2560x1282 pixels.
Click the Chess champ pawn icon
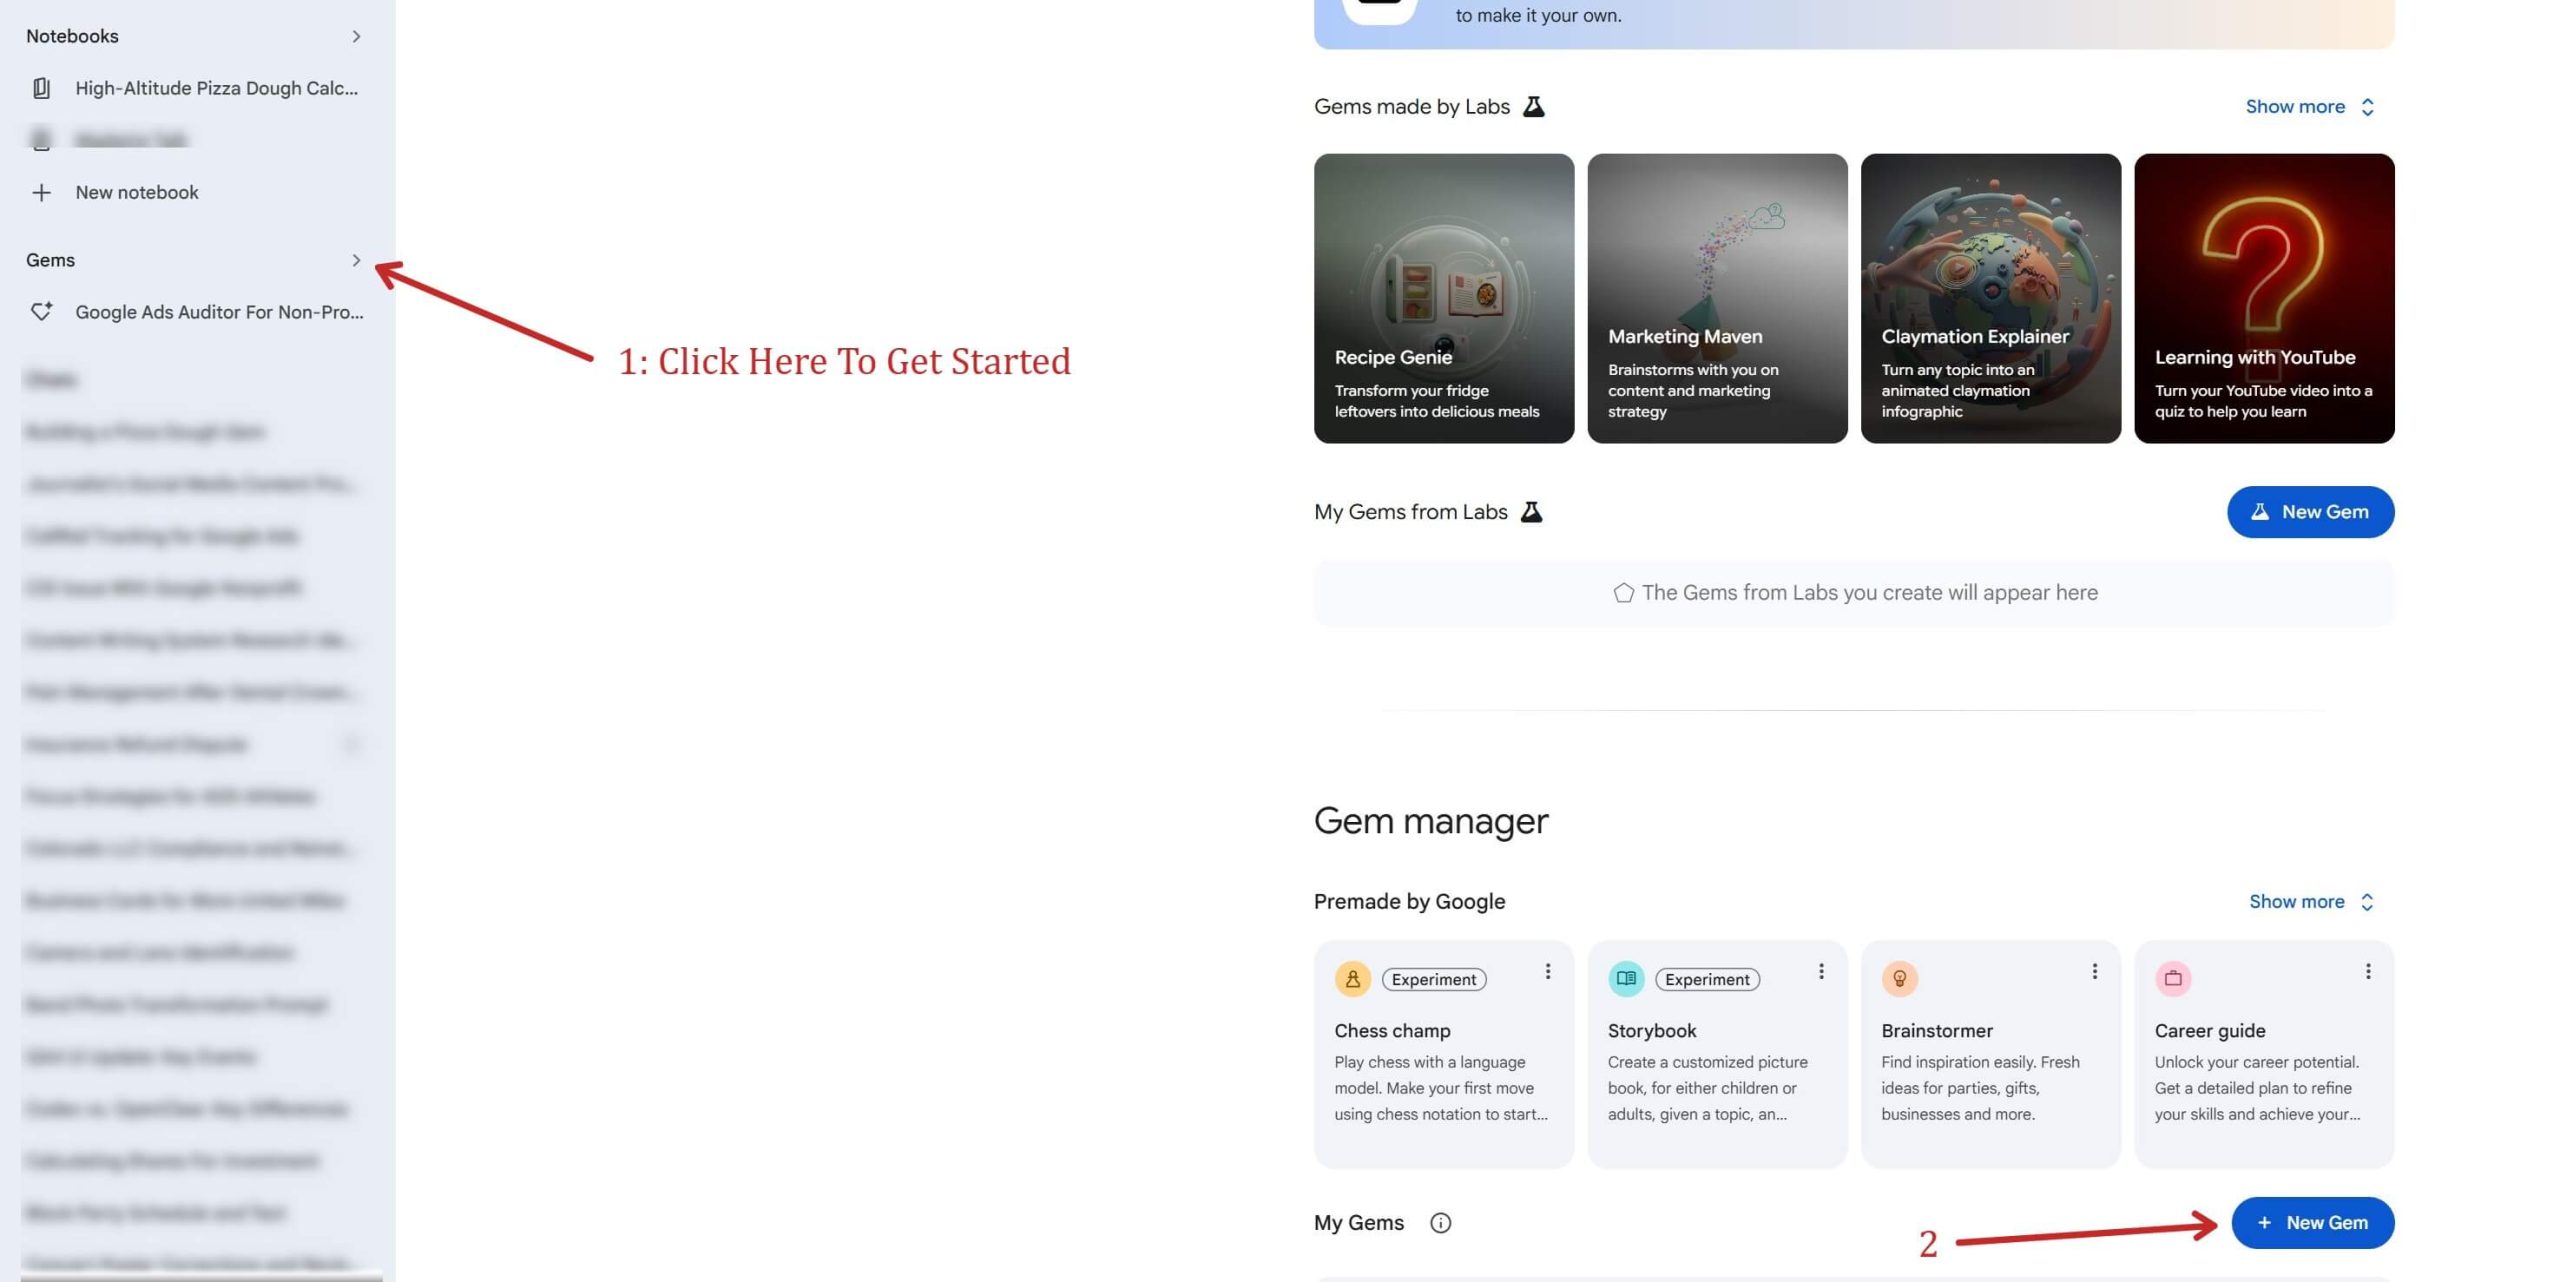coord(1352,979)
